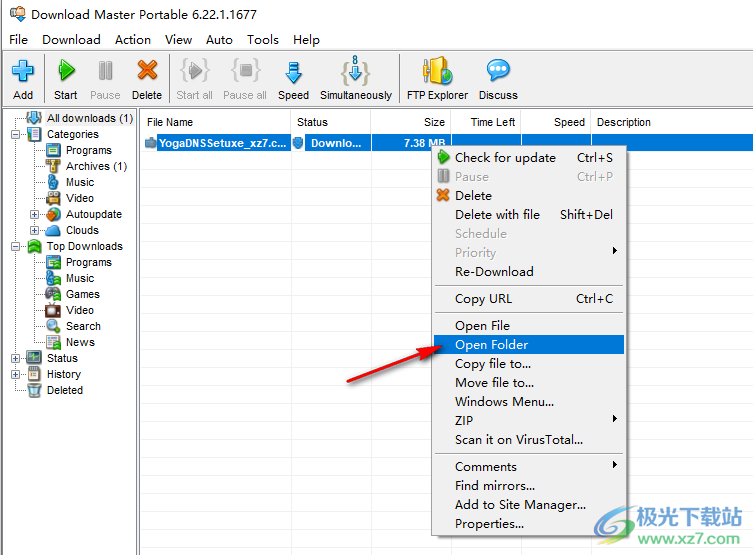Expand the Status tree node
This screenshot has width=753, height=555.
[15, 358]
